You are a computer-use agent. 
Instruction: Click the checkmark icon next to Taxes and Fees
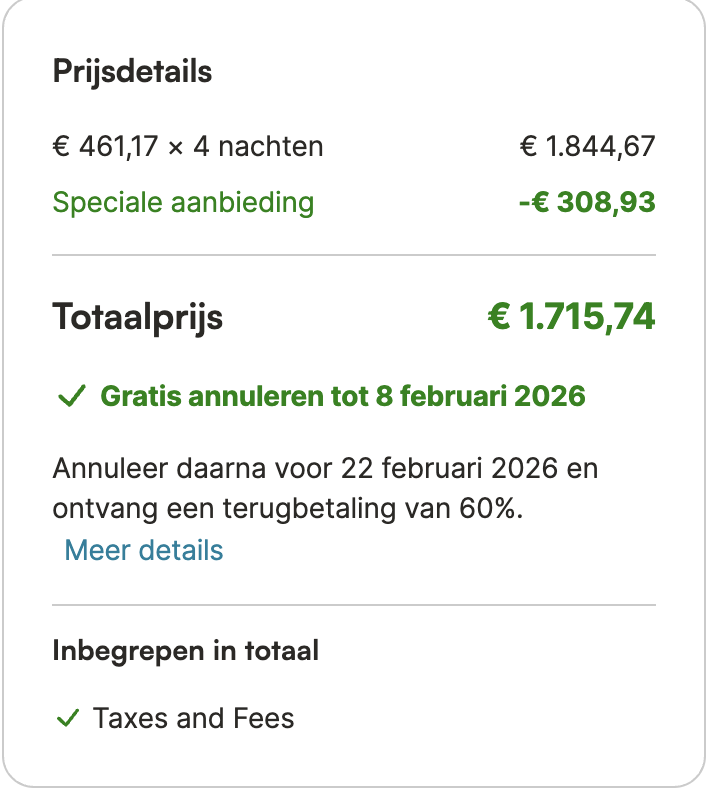coord(68,718)
